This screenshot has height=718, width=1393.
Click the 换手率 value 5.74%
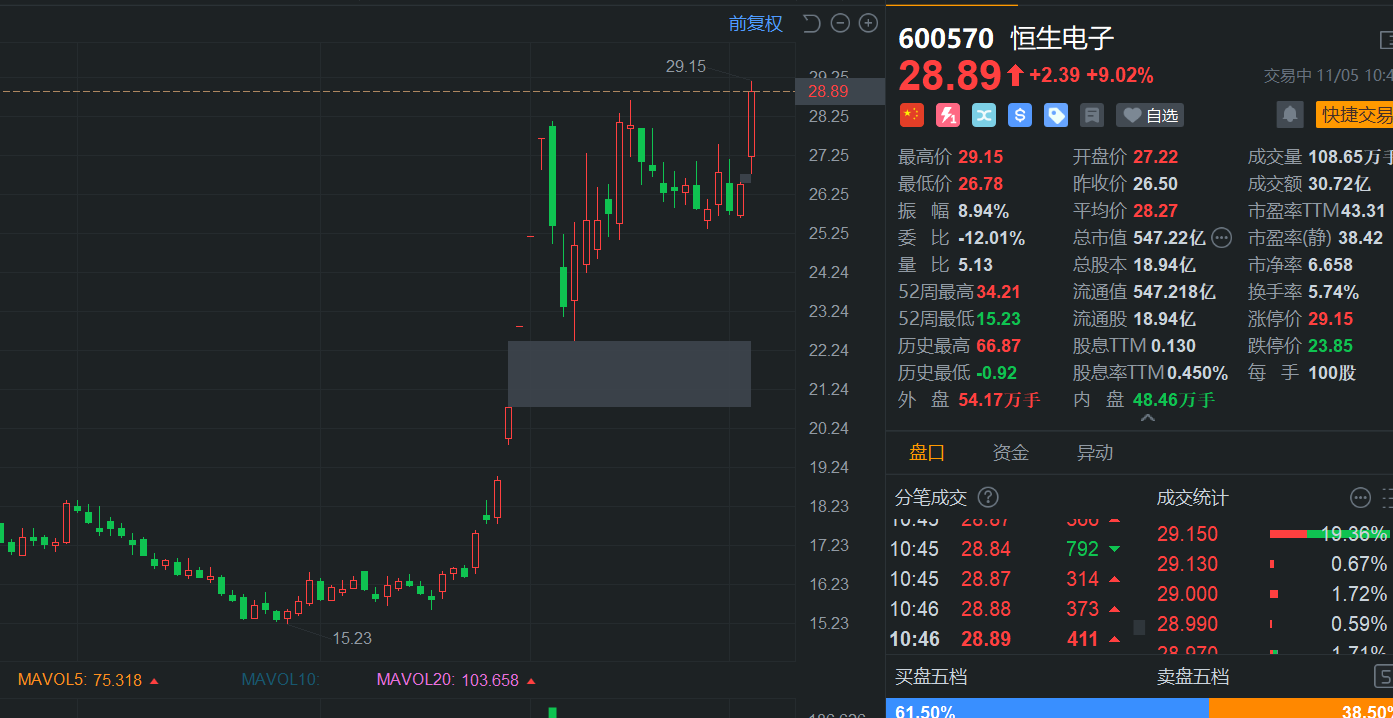click(x=1331, y=292)
